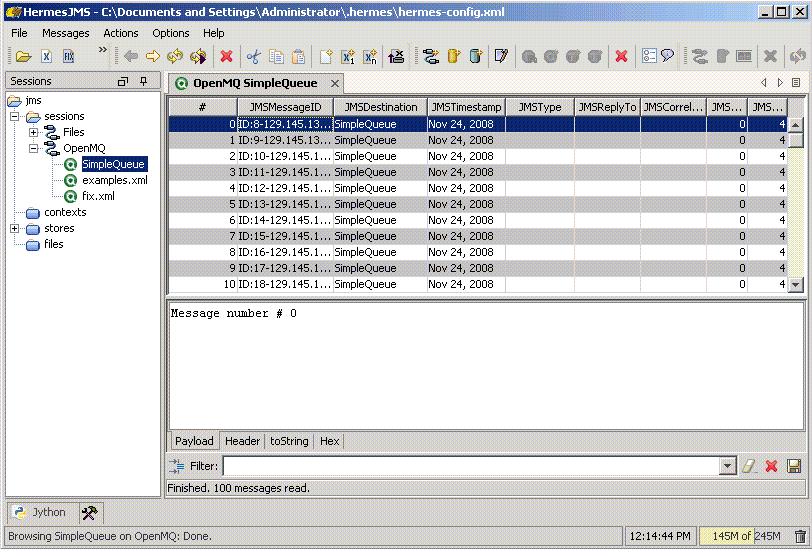Viewport: 812px width, 549px height.
Task: Clear the filter with the eraser icon
Action: coord(749,466)
